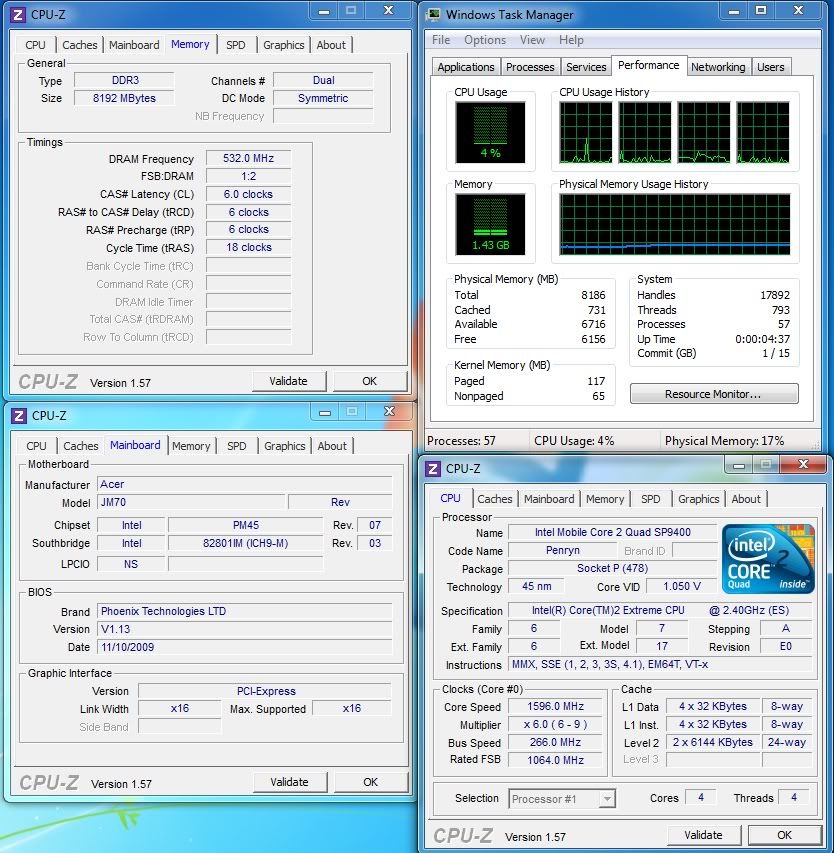Click CPU-Z app icon in Memory window title
This screenshot has width=834, height=853.
(x=18, y=15)
